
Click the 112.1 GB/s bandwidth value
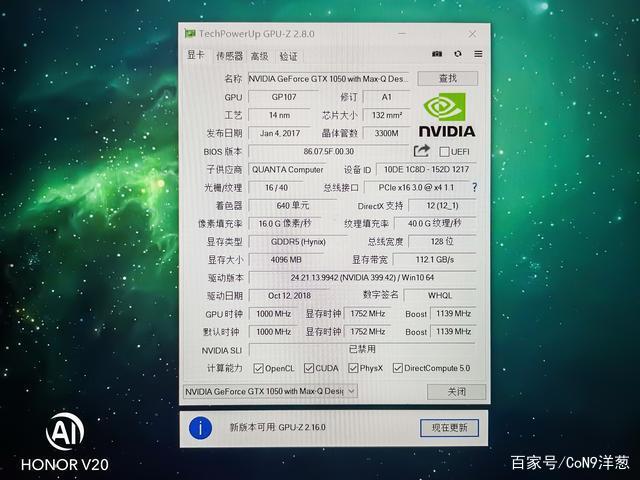(435, 260)
